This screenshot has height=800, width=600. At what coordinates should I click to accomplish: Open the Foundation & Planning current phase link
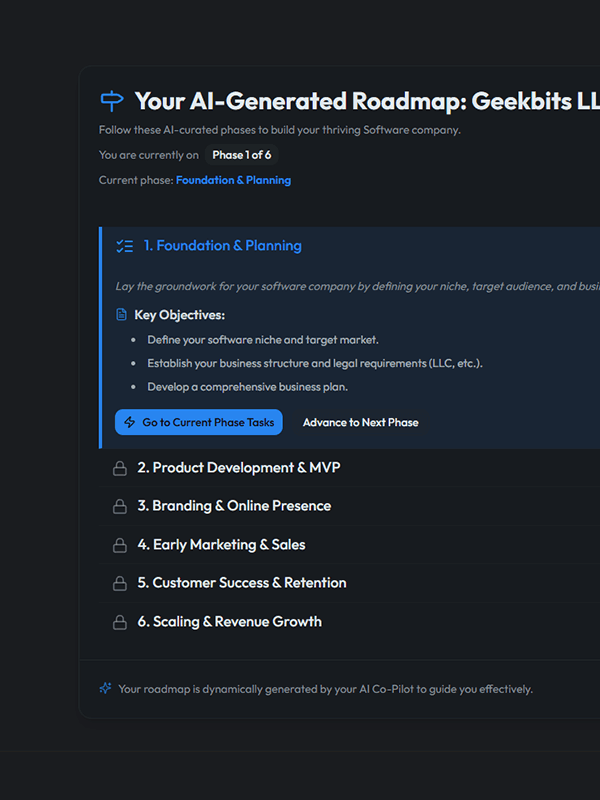click(x=233, y=179)
